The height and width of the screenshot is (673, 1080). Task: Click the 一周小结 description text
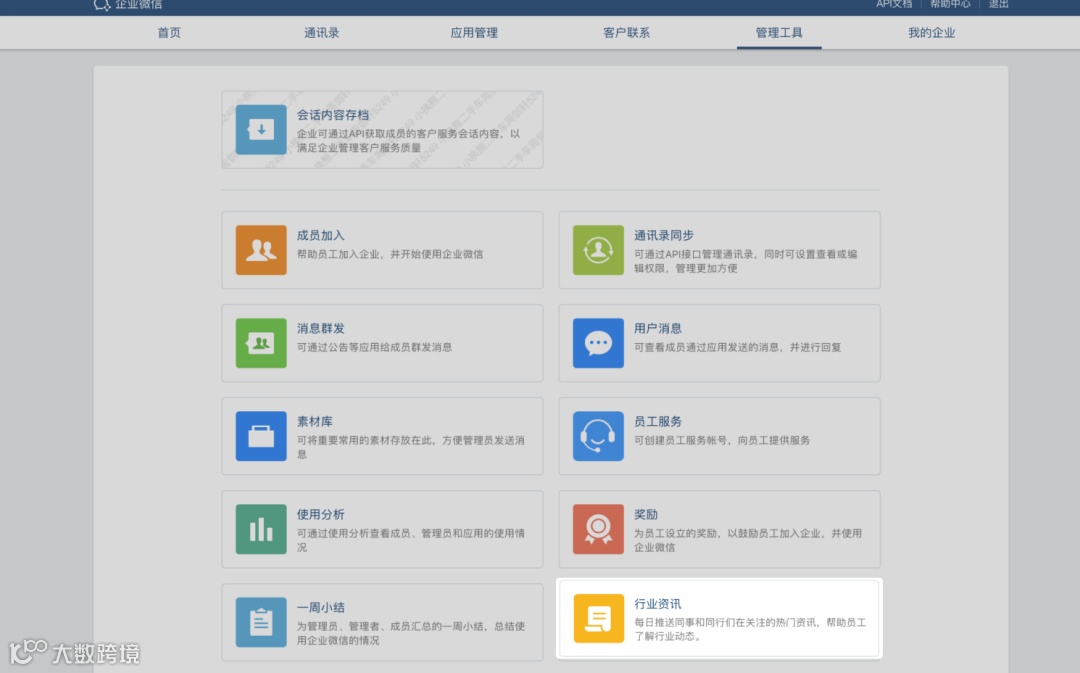point(411,633)
